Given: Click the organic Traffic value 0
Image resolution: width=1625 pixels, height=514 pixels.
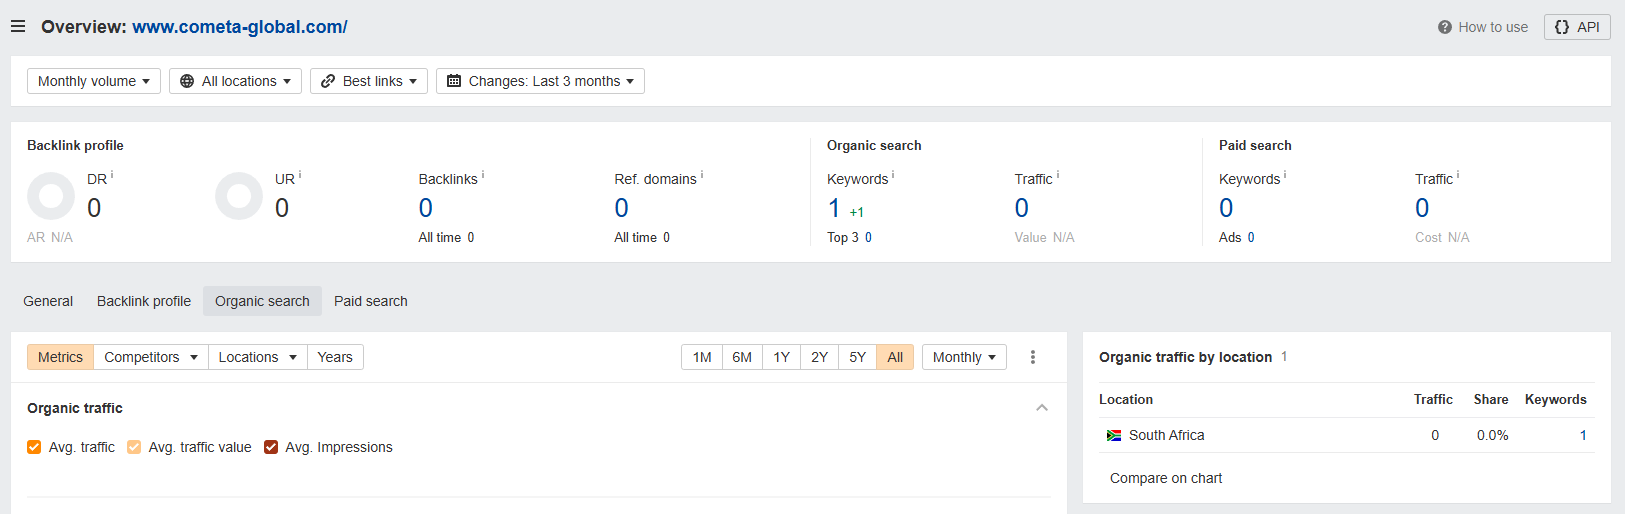Looking at the screenshot, I should (x=1022, y=208).
